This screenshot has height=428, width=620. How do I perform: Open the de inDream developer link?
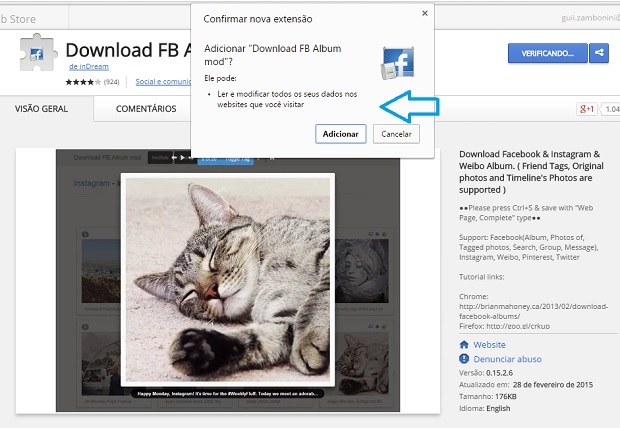click(89, 67)
